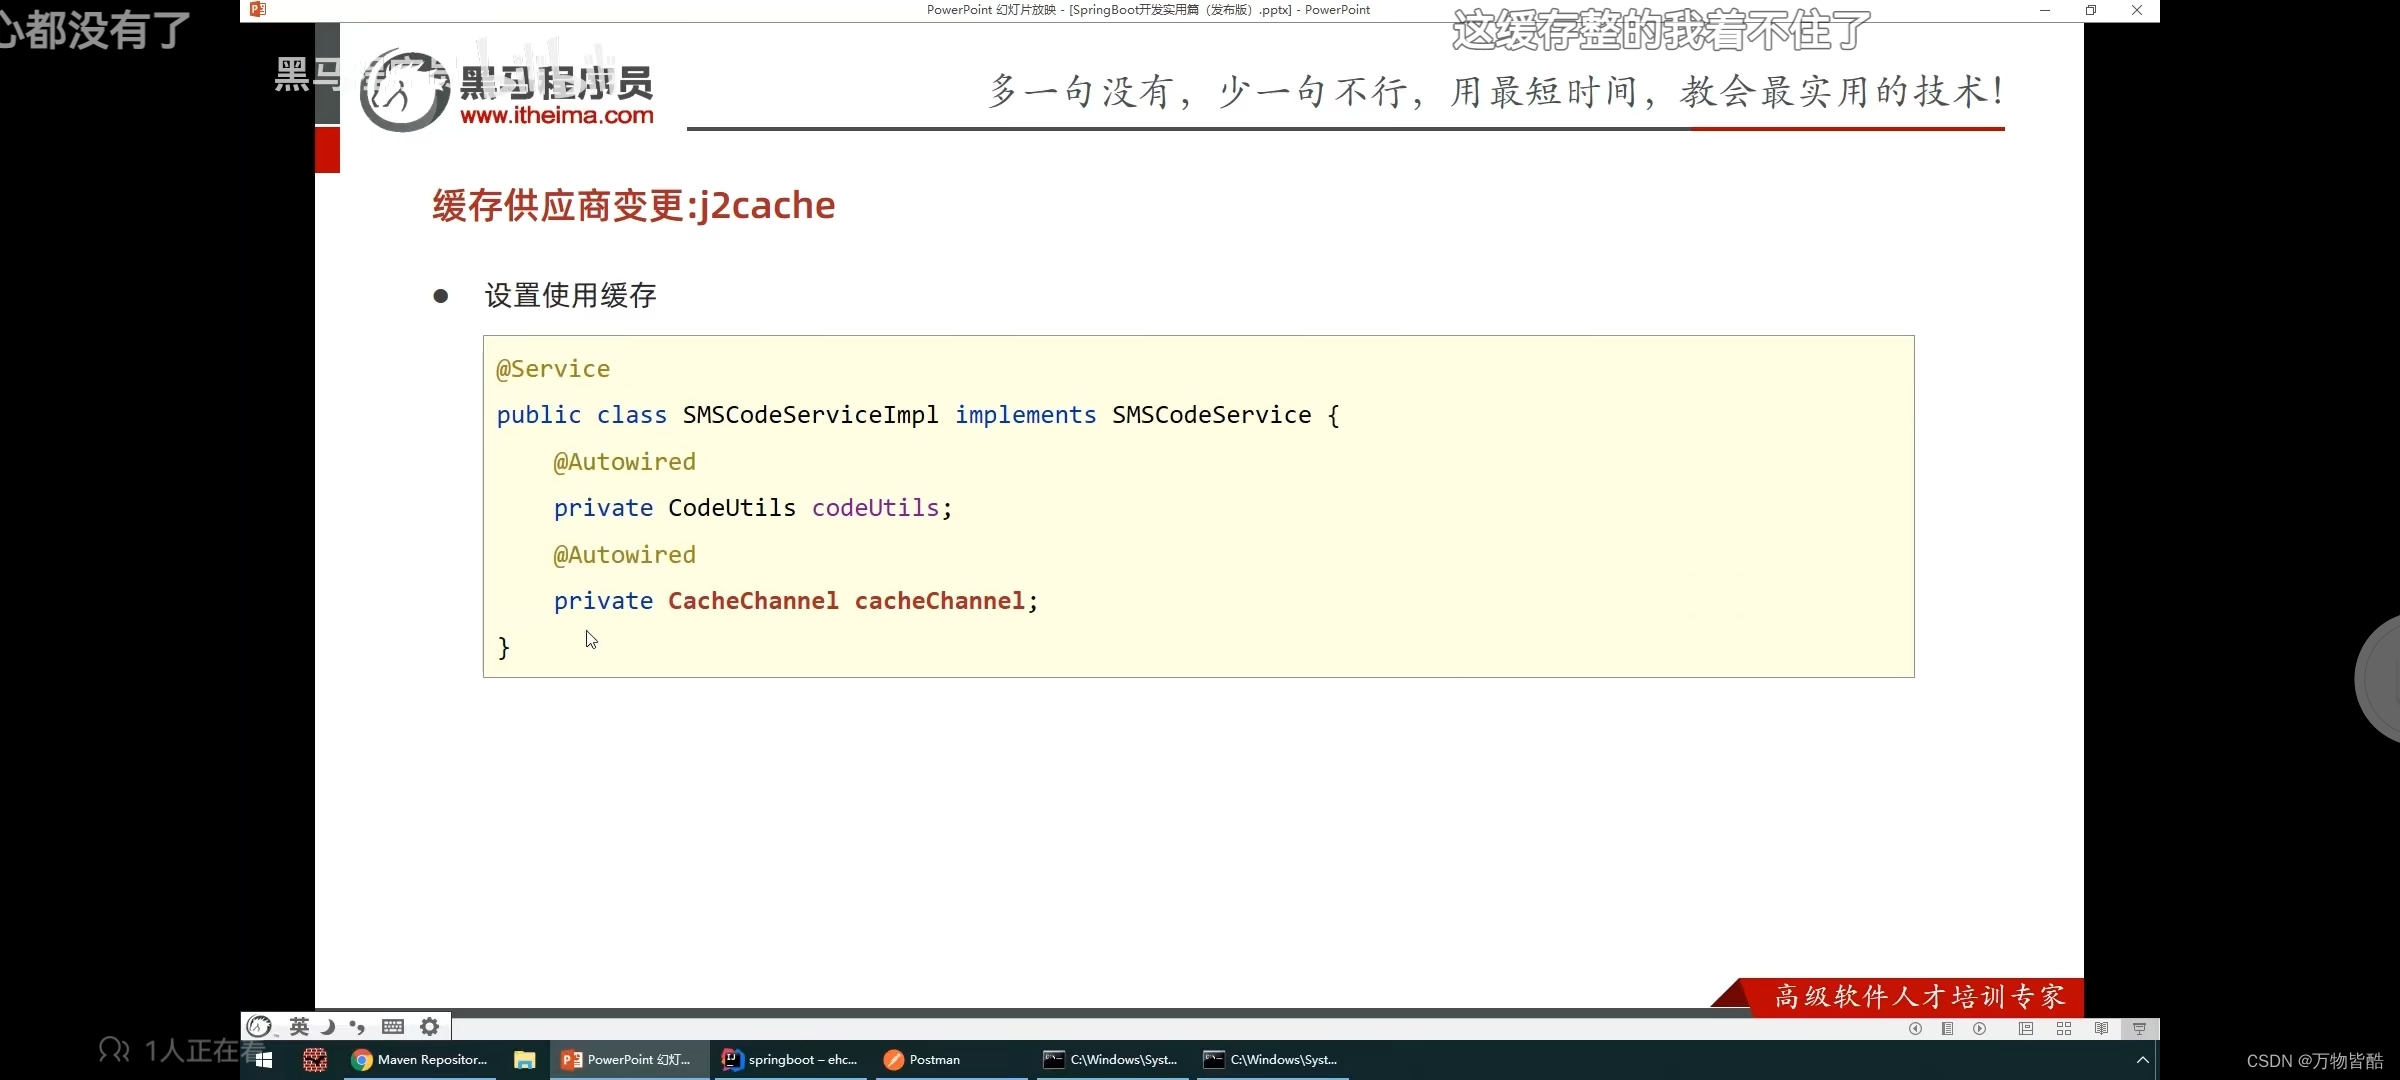Click the 设置使用缓存 bullet text

570,295
